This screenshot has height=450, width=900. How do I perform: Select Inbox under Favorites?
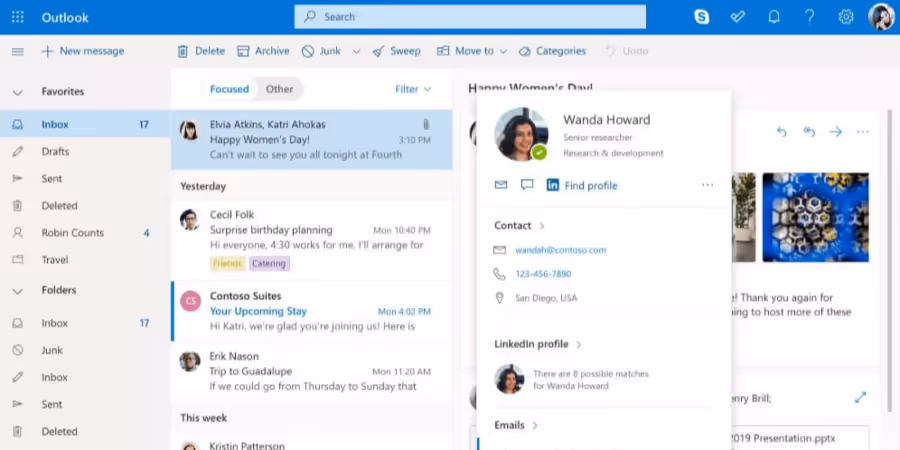85,124
